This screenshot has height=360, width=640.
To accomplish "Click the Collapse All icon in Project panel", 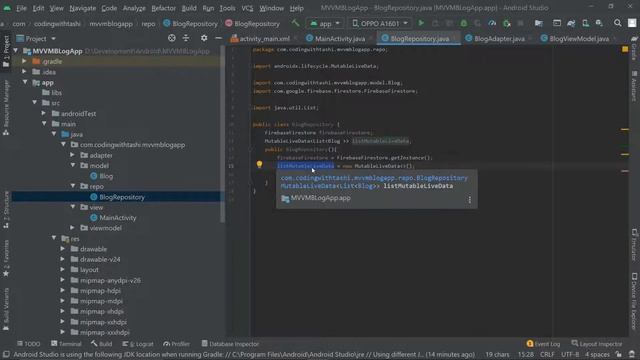I will 186,38.
